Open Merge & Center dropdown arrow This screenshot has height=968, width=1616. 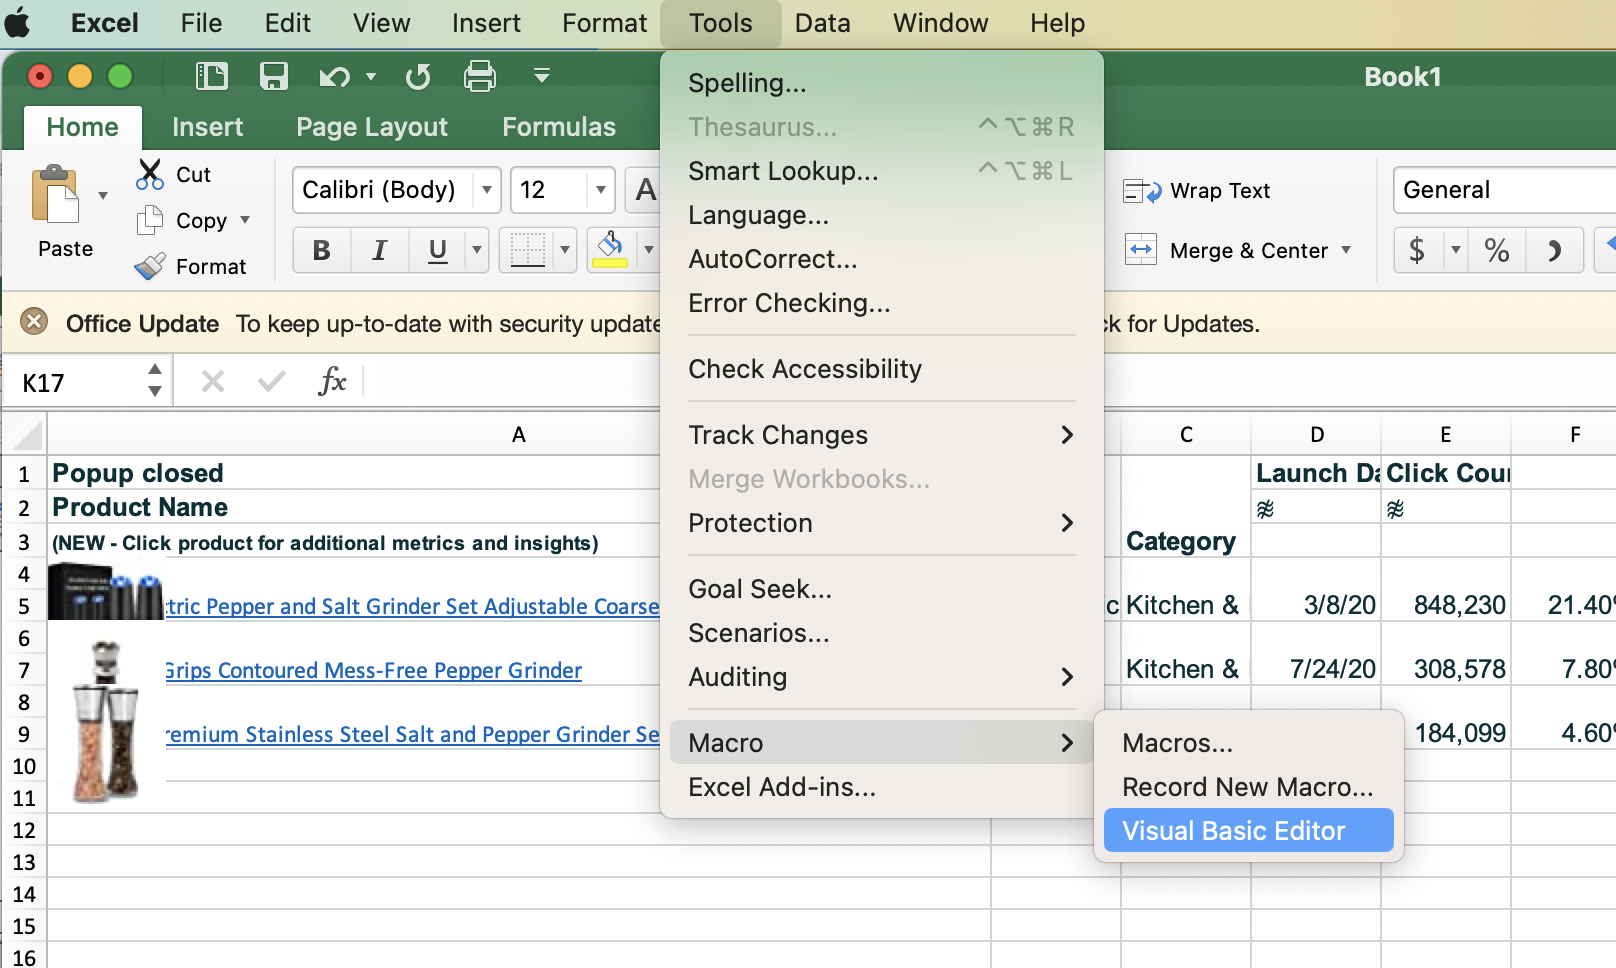coord(1346,250)
